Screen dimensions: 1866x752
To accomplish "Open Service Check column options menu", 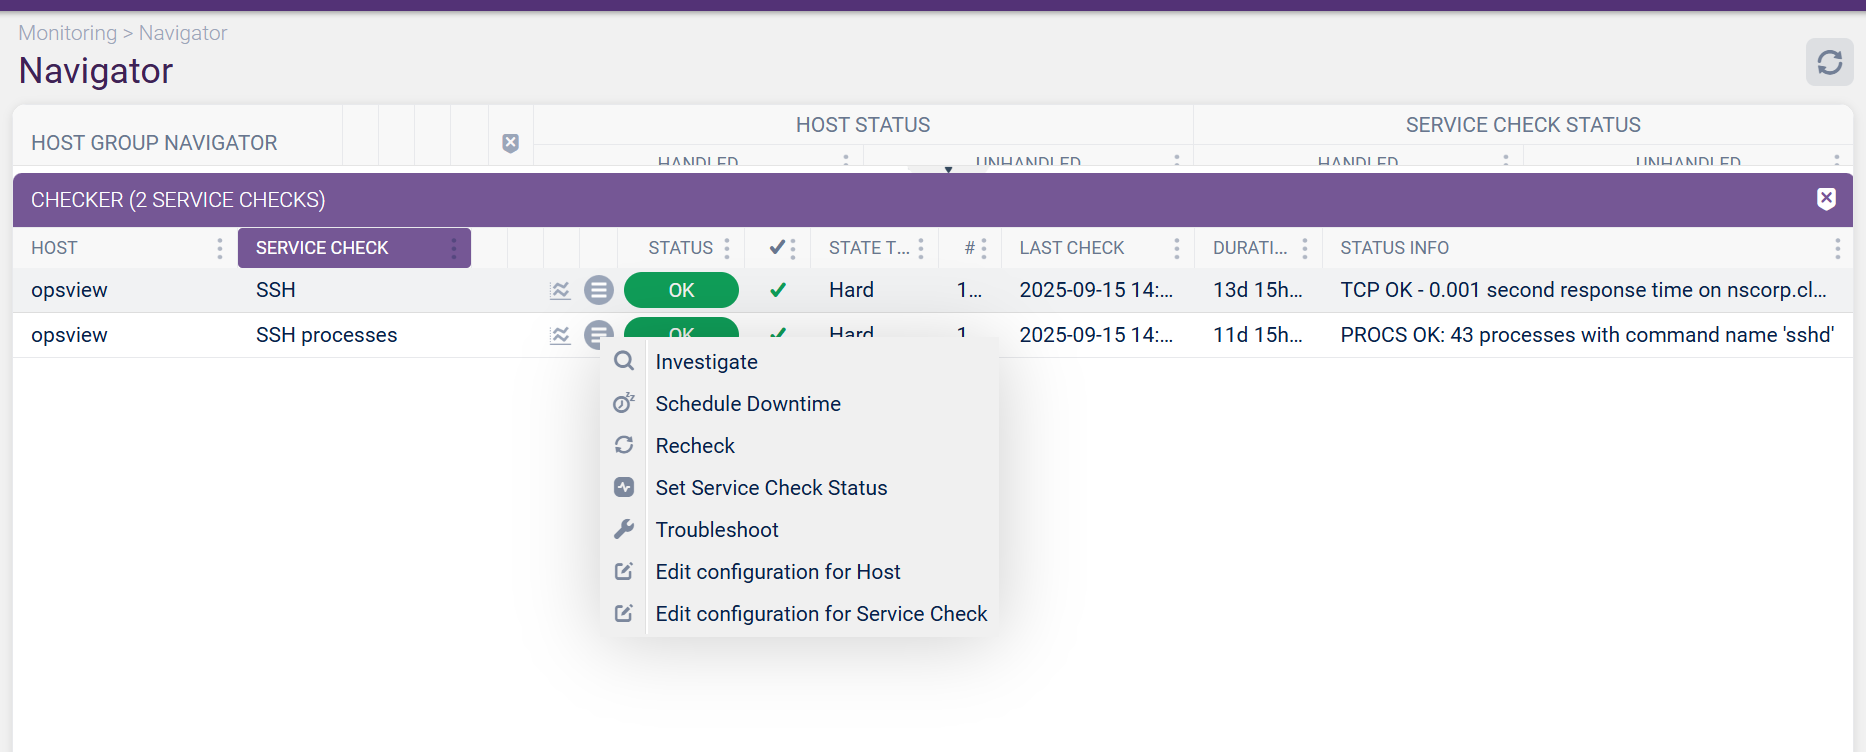I will [454, 248].
